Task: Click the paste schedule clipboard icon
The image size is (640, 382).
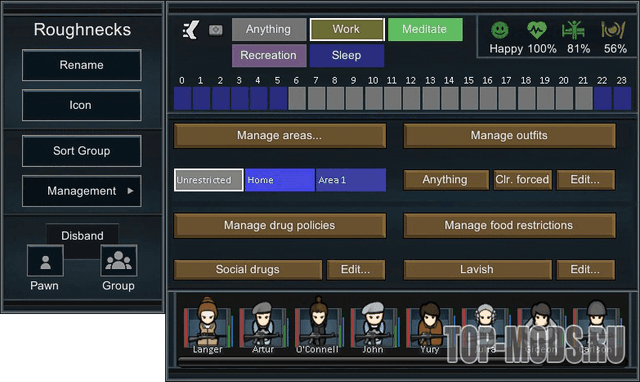Action: (216, 30)
